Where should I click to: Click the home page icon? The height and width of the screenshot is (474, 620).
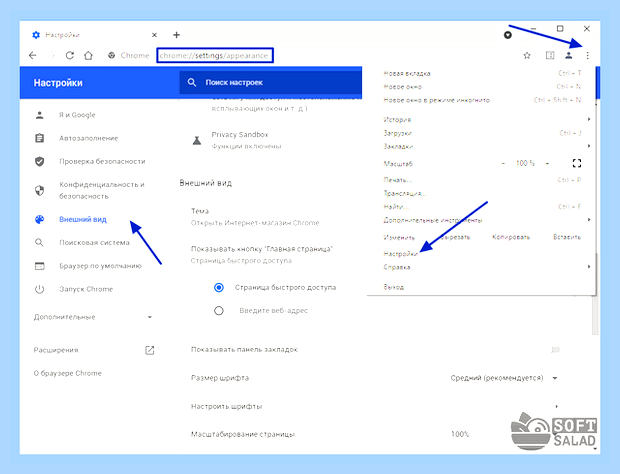click(x=88, y=55)
